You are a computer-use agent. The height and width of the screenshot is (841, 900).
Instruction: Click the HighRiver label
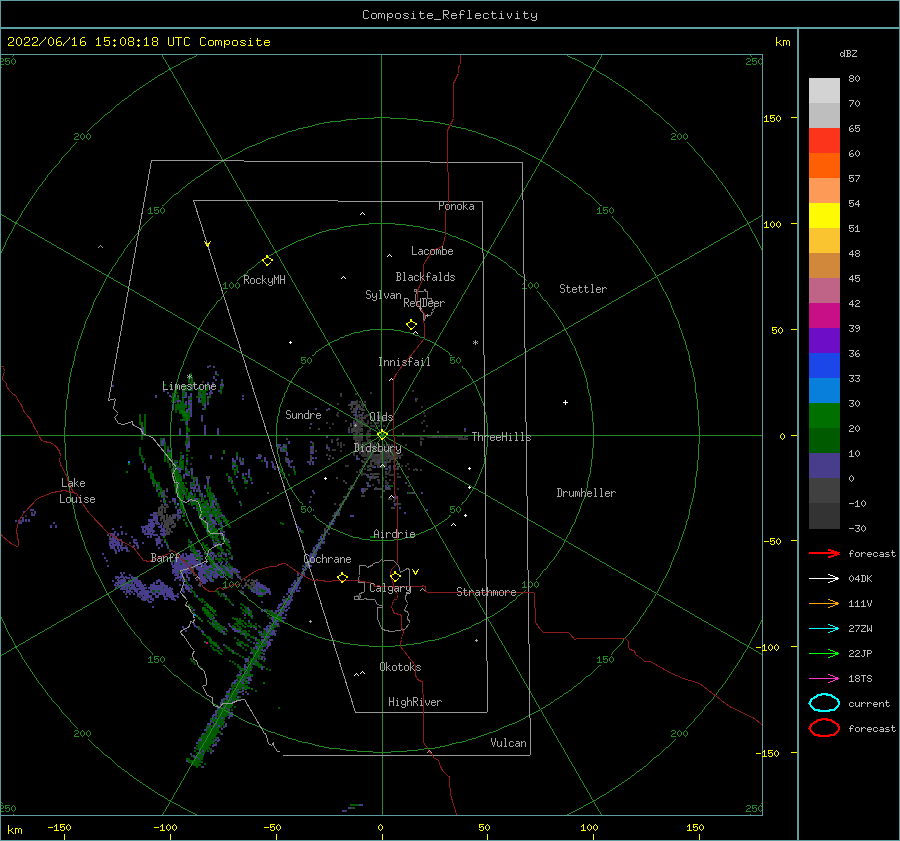coord(415,702)
